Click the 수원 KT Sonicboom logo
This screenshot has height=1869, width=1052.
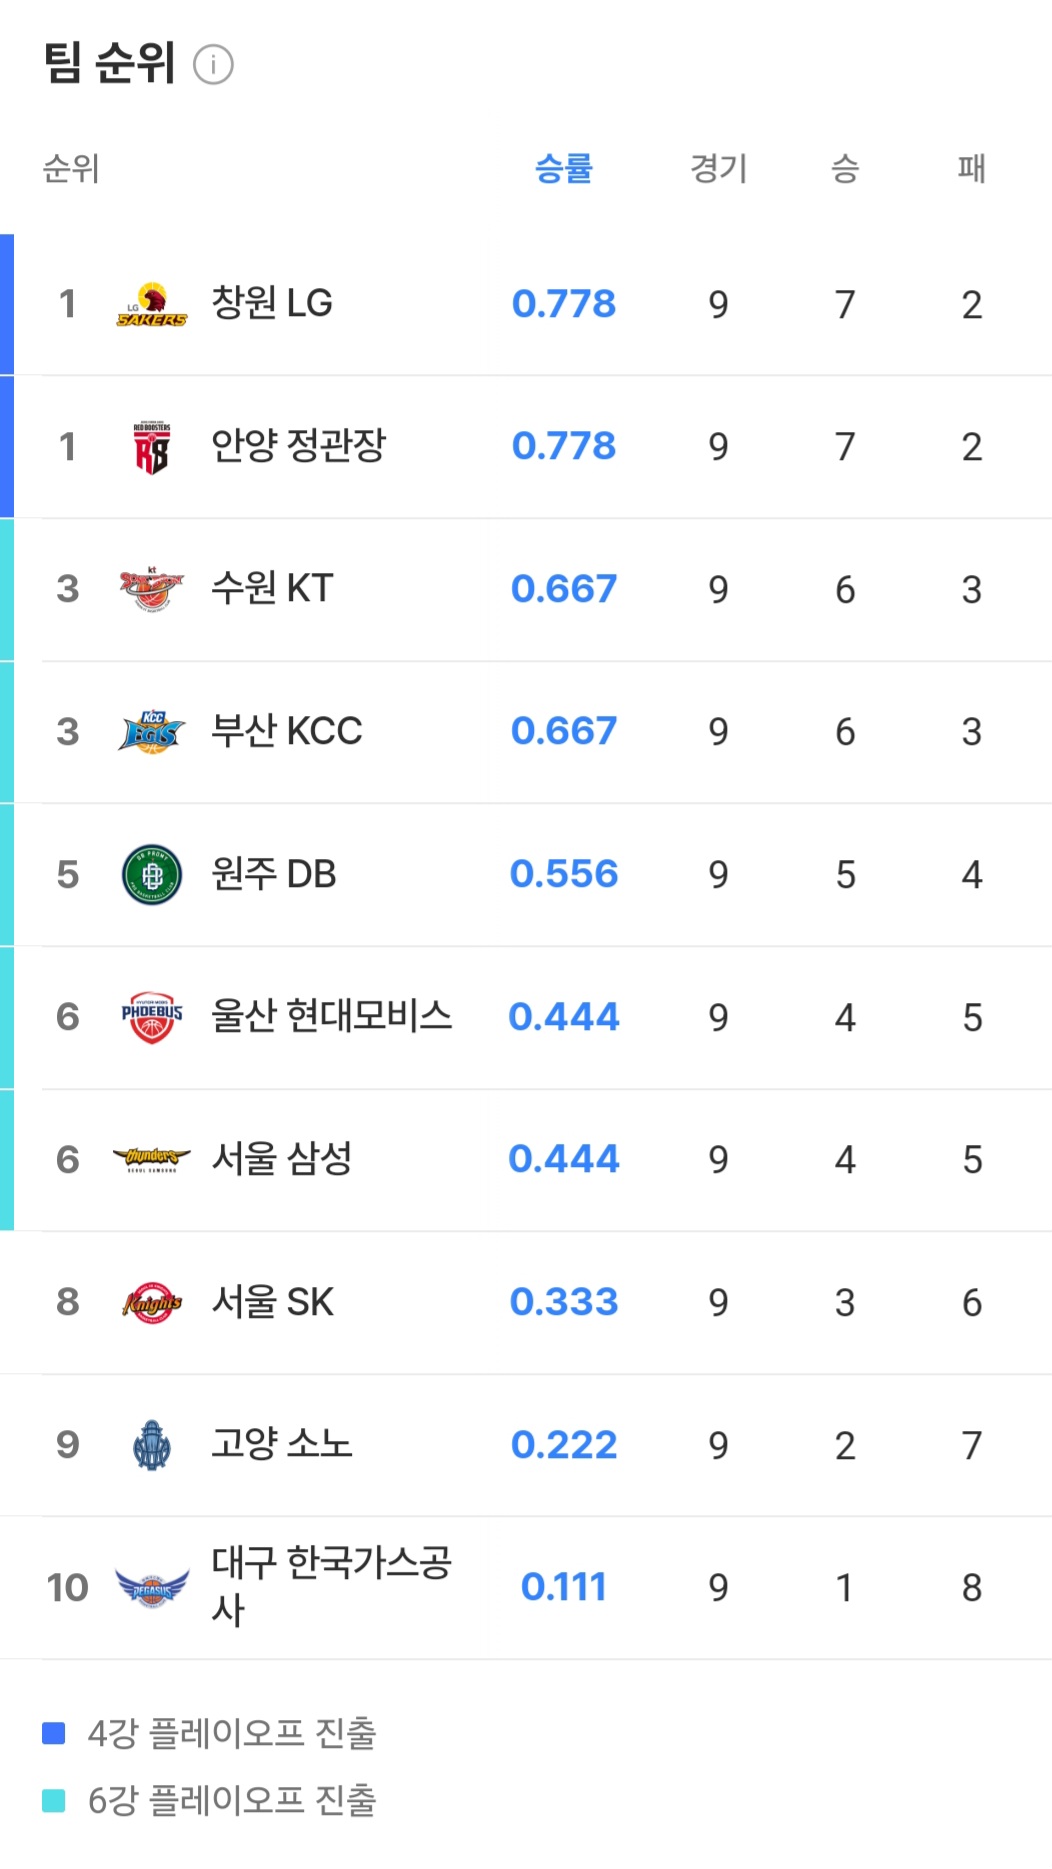click(x=152, y=589)
